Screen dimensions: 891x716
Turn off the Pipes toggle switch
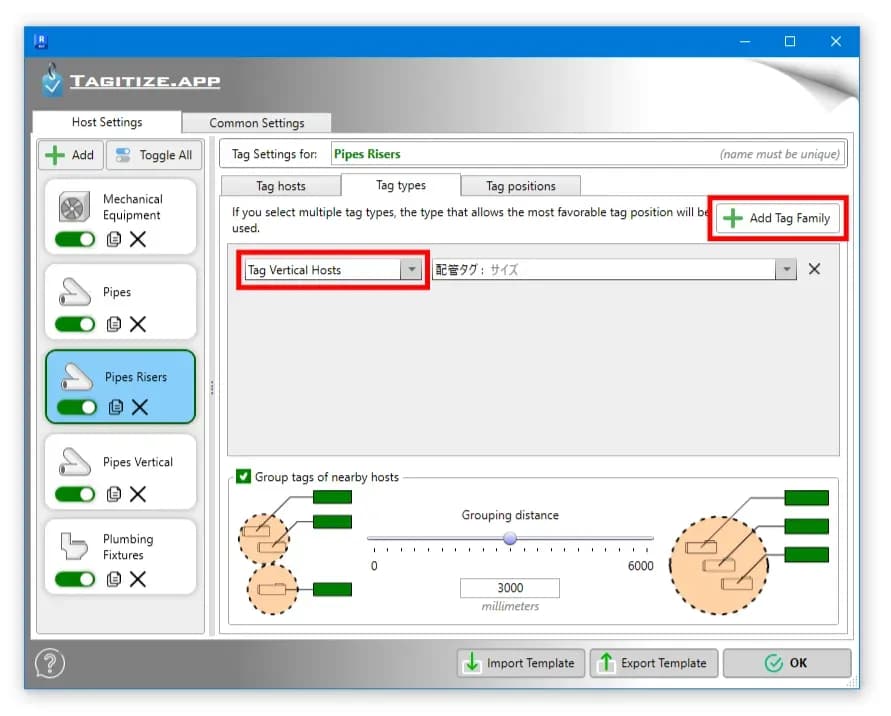point(75,324)
